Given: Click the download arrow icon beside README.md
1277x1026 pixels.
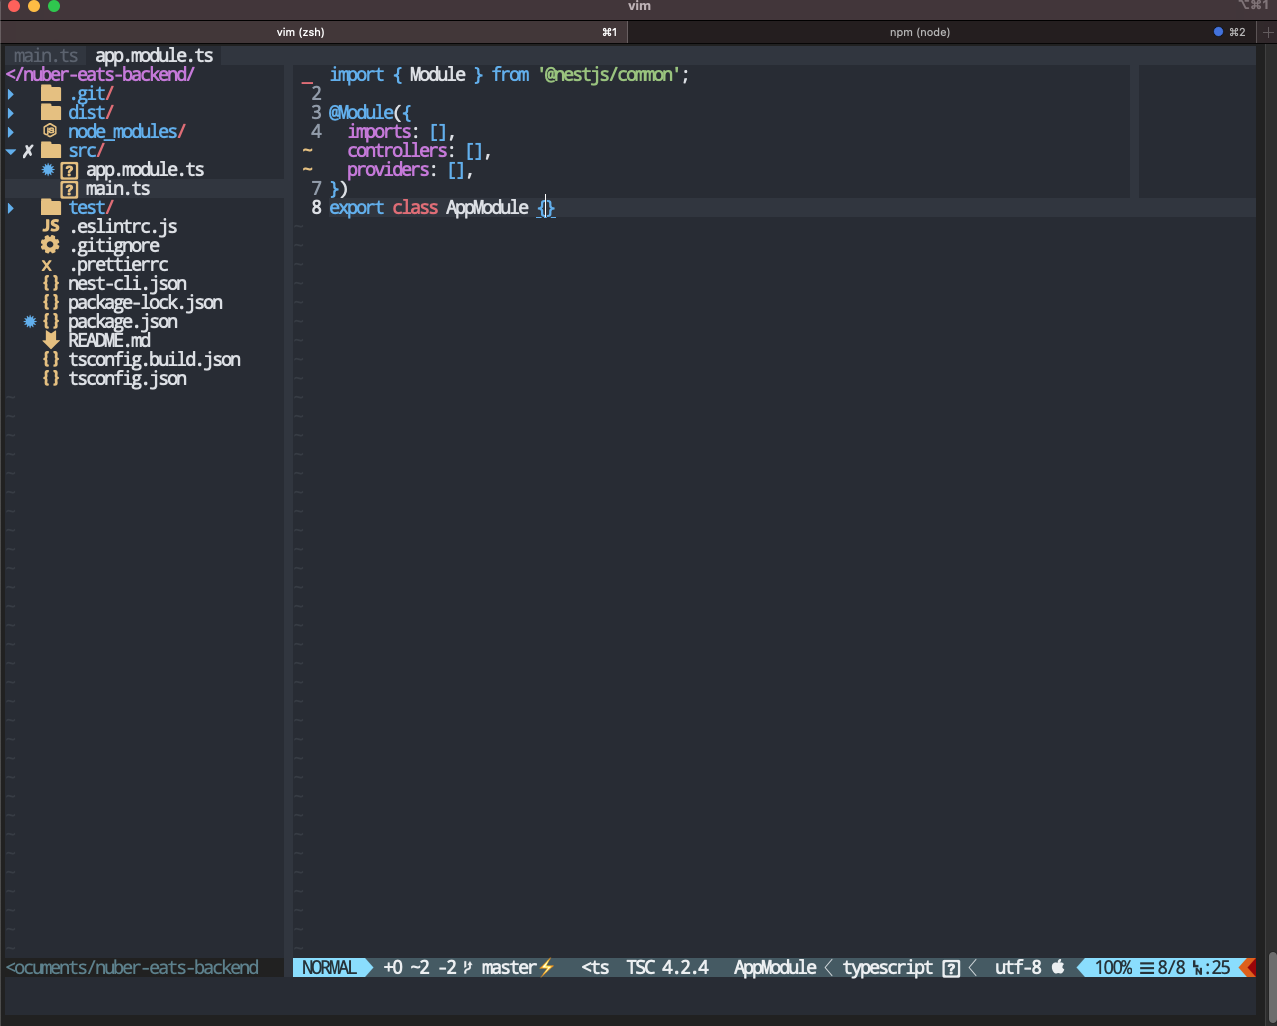Looking at the screenshot, I should (51, 340).
